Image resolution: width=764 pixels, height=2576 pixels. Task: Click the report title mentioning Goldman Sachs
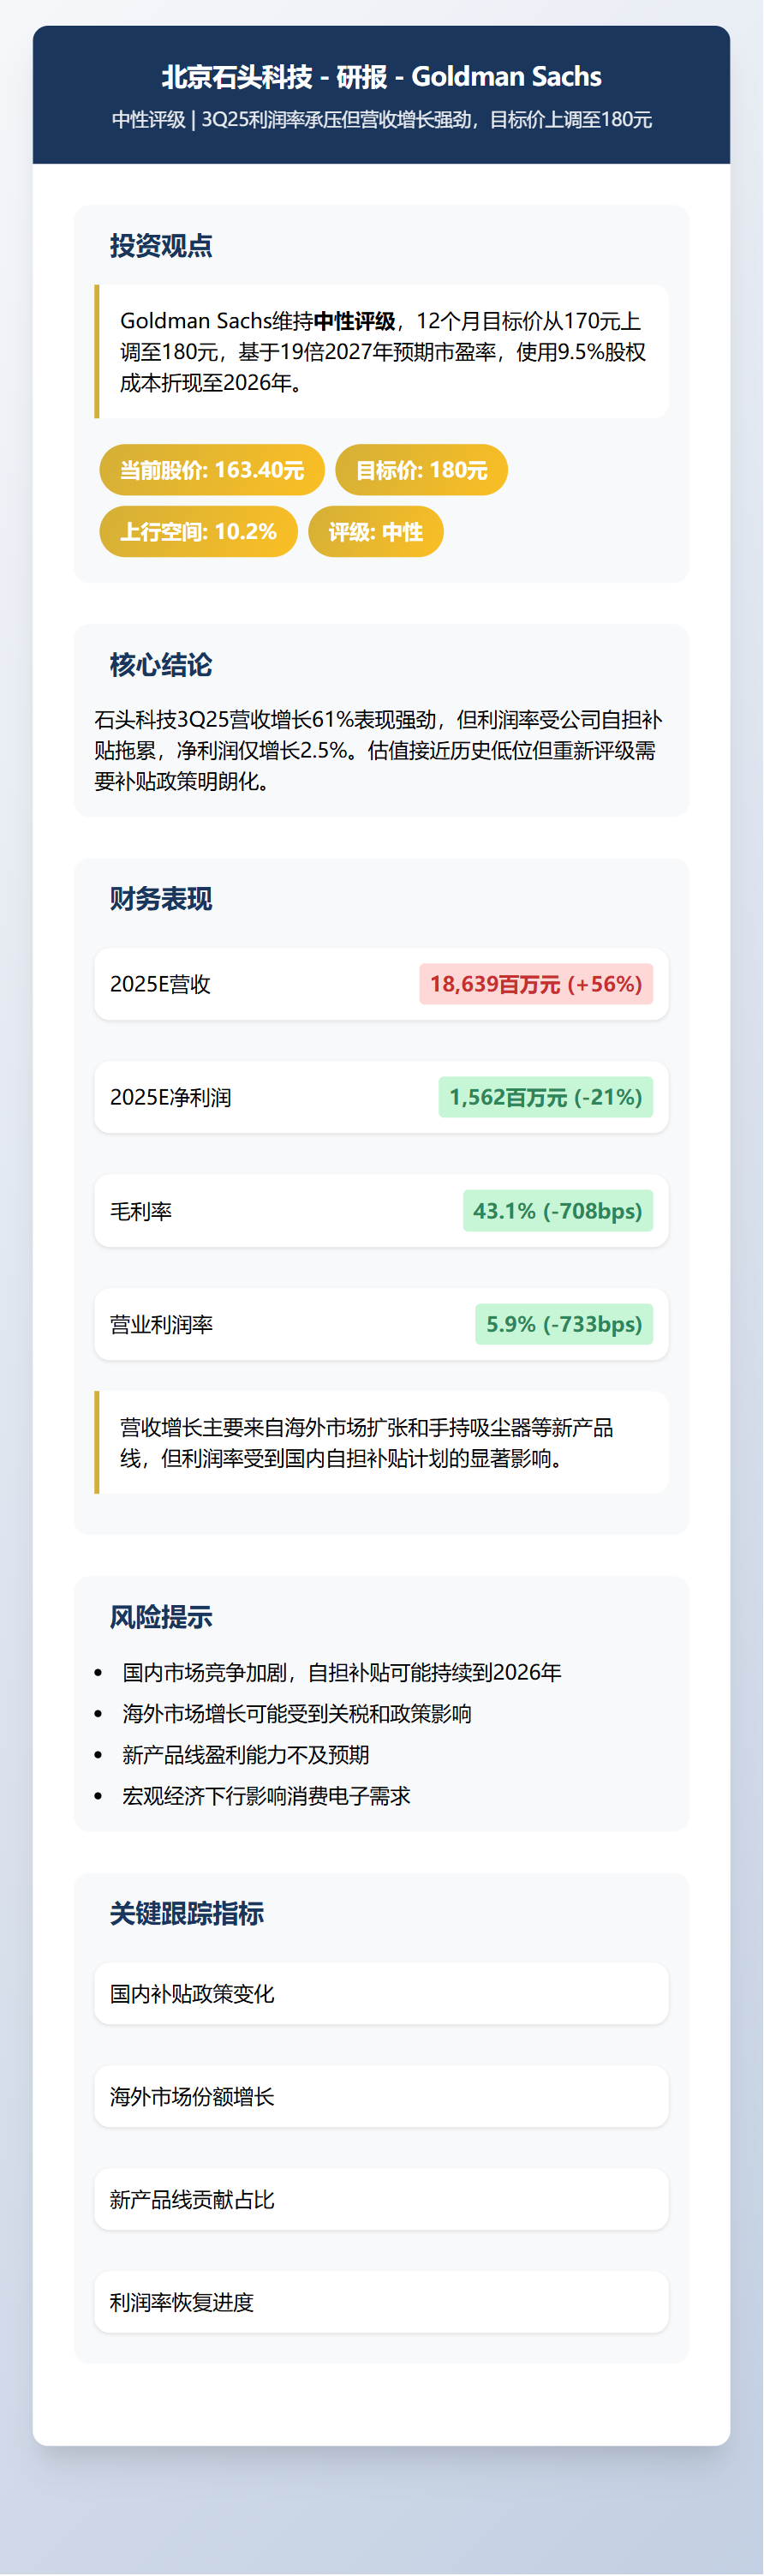[x=381, y=77]
